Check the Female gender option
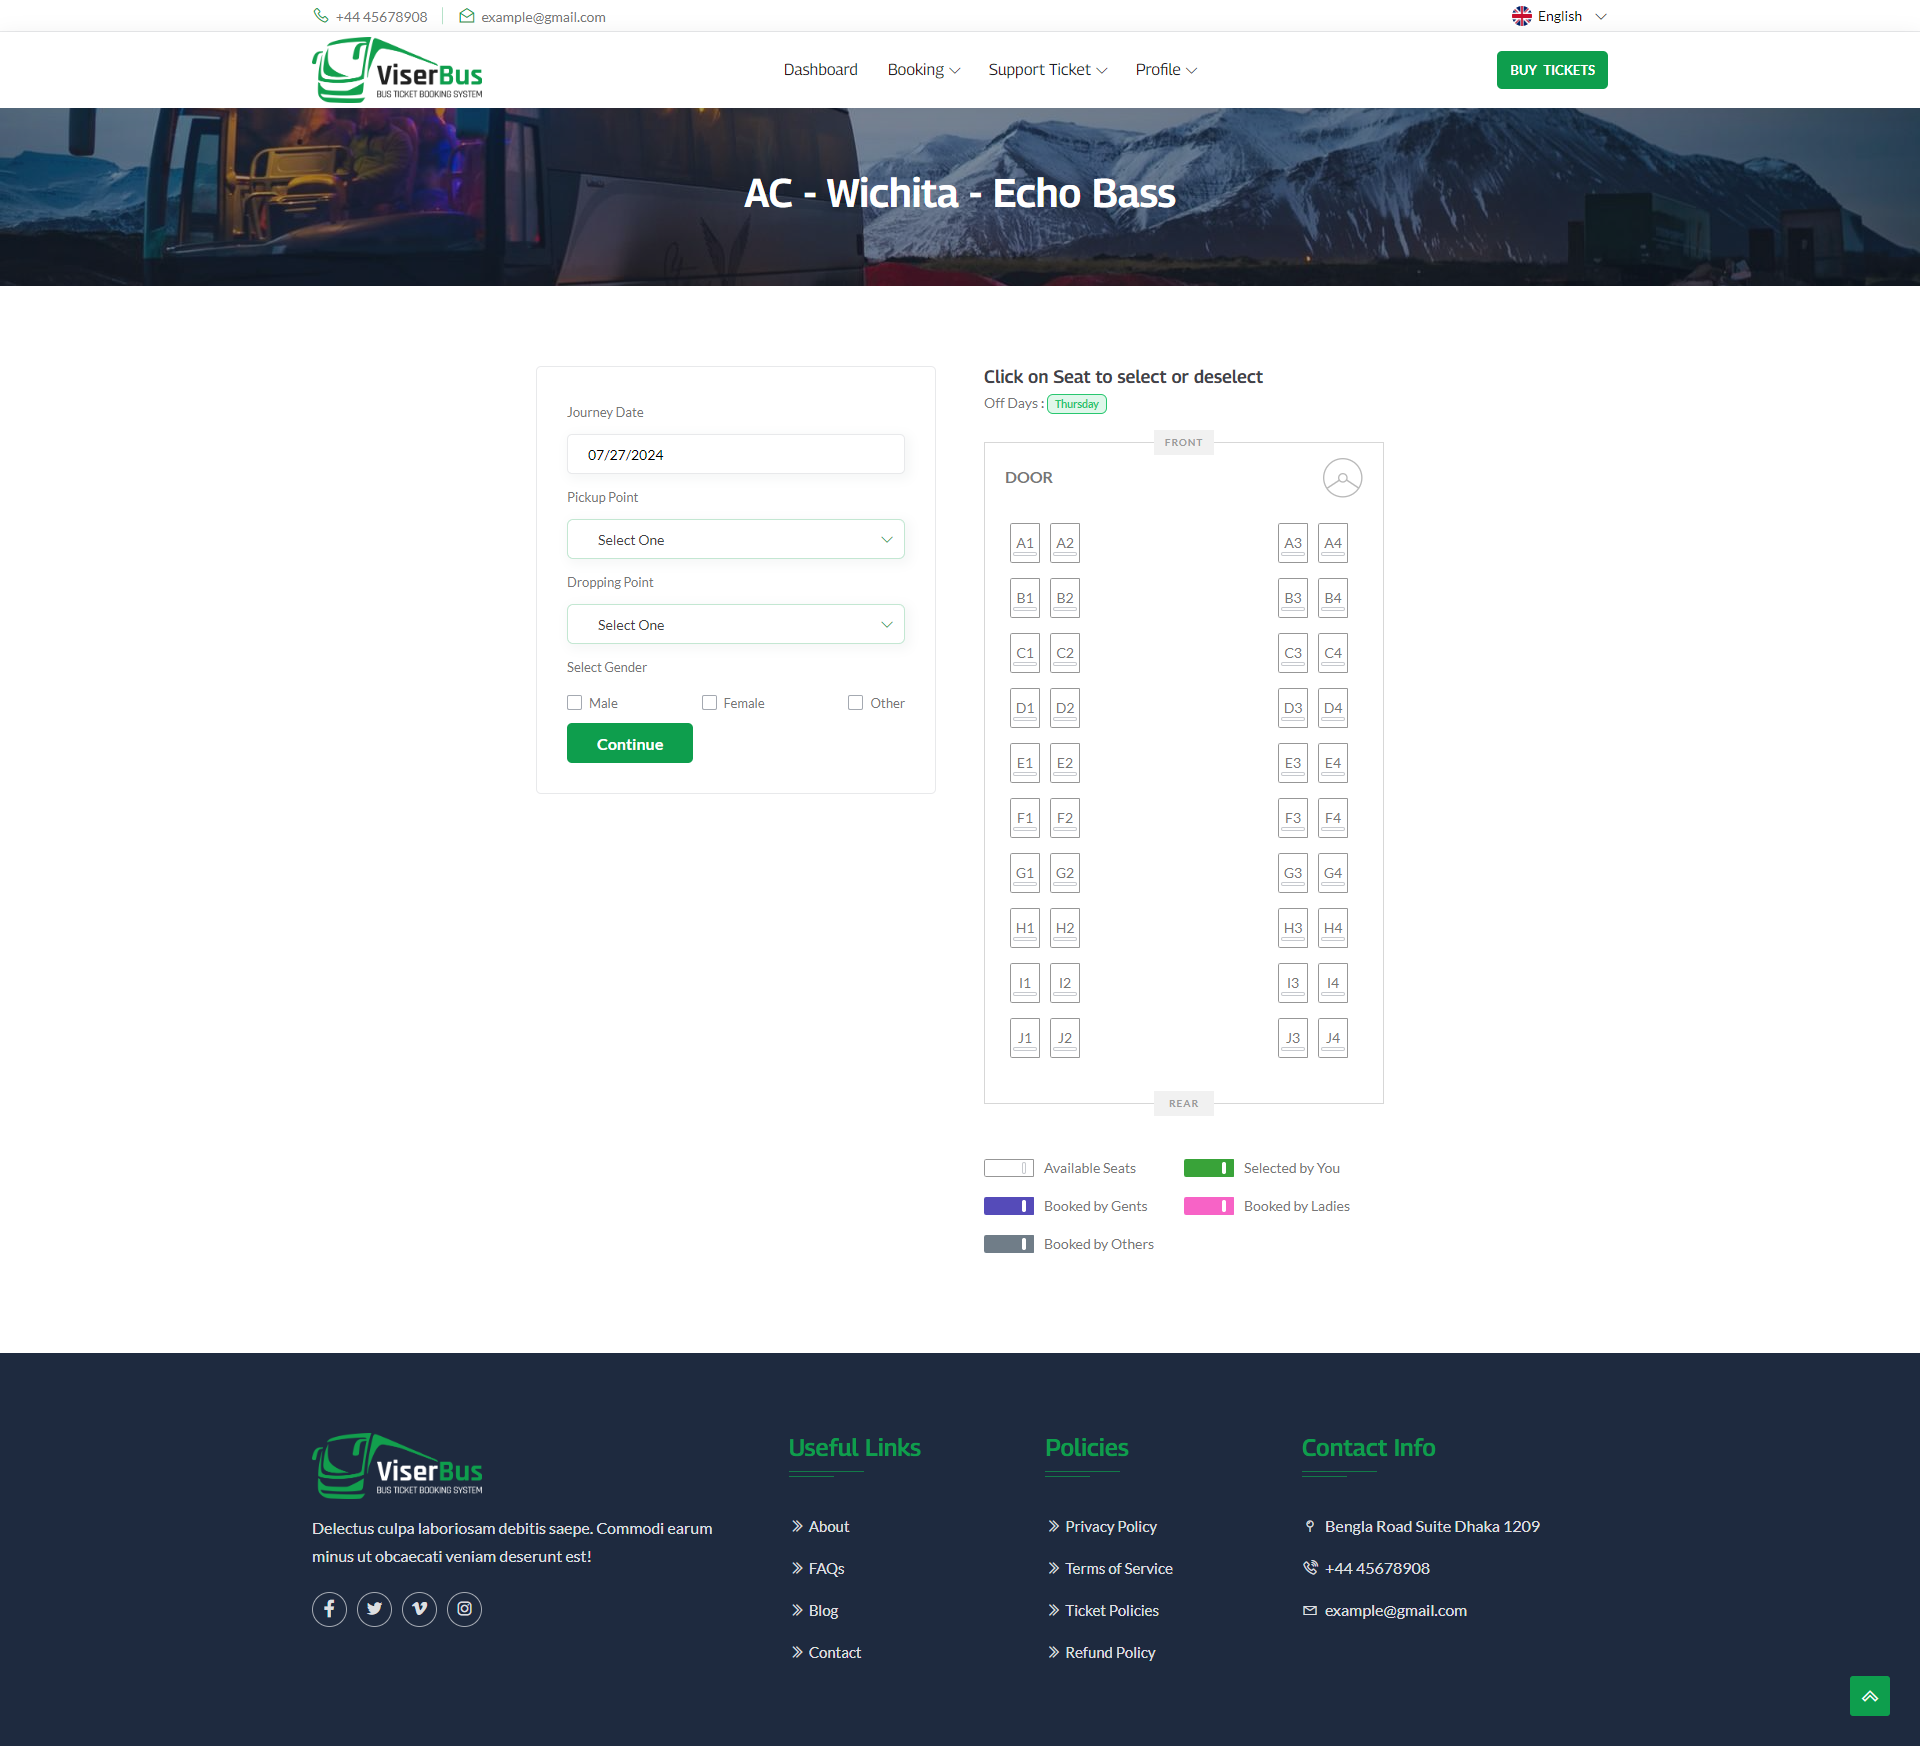 click(x=709, y=702)
